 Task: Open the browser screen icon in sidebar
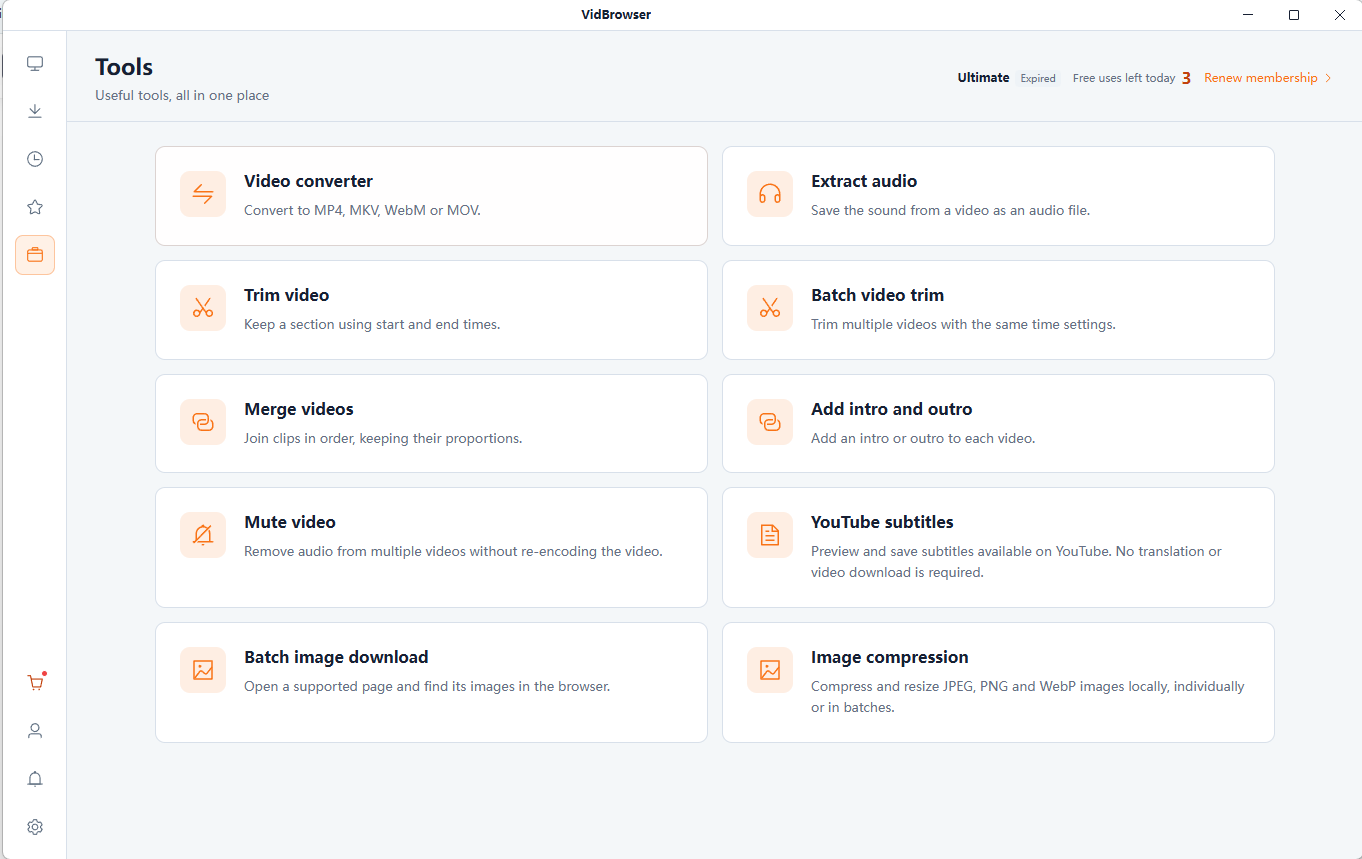click(35, 64)
